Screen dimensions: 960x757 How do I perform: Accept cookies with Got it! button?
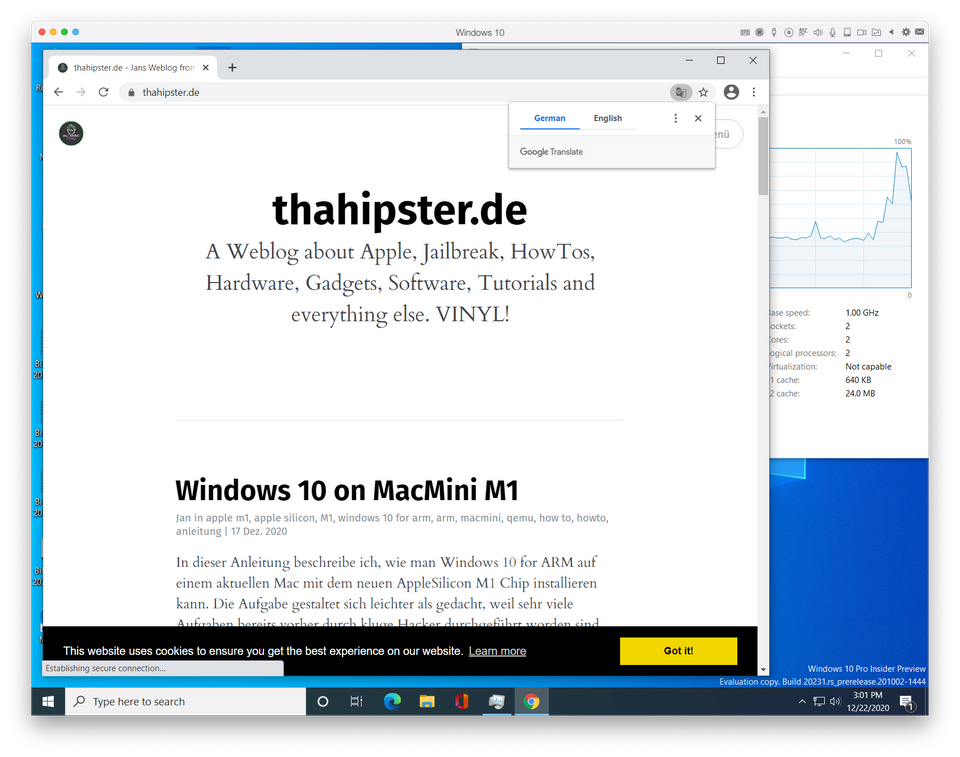678,651
